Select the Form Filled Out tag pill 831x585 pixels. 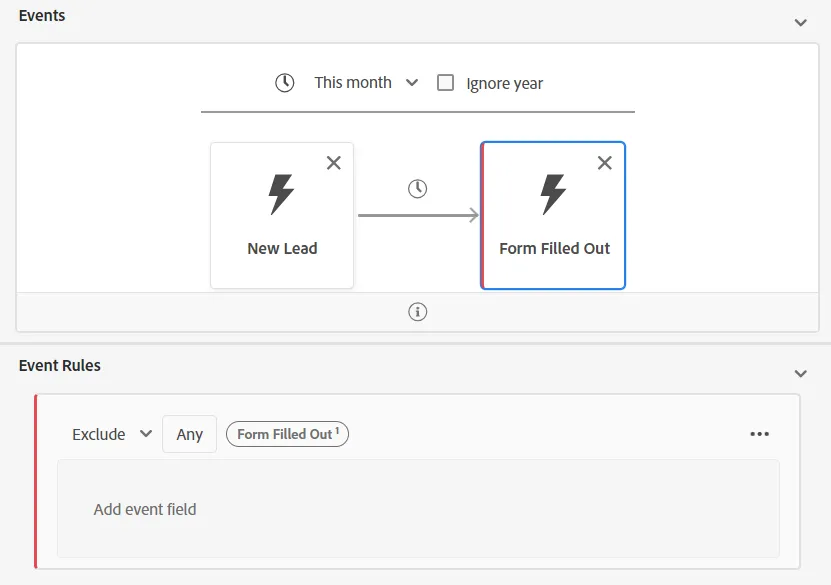(x=287, y=434)
